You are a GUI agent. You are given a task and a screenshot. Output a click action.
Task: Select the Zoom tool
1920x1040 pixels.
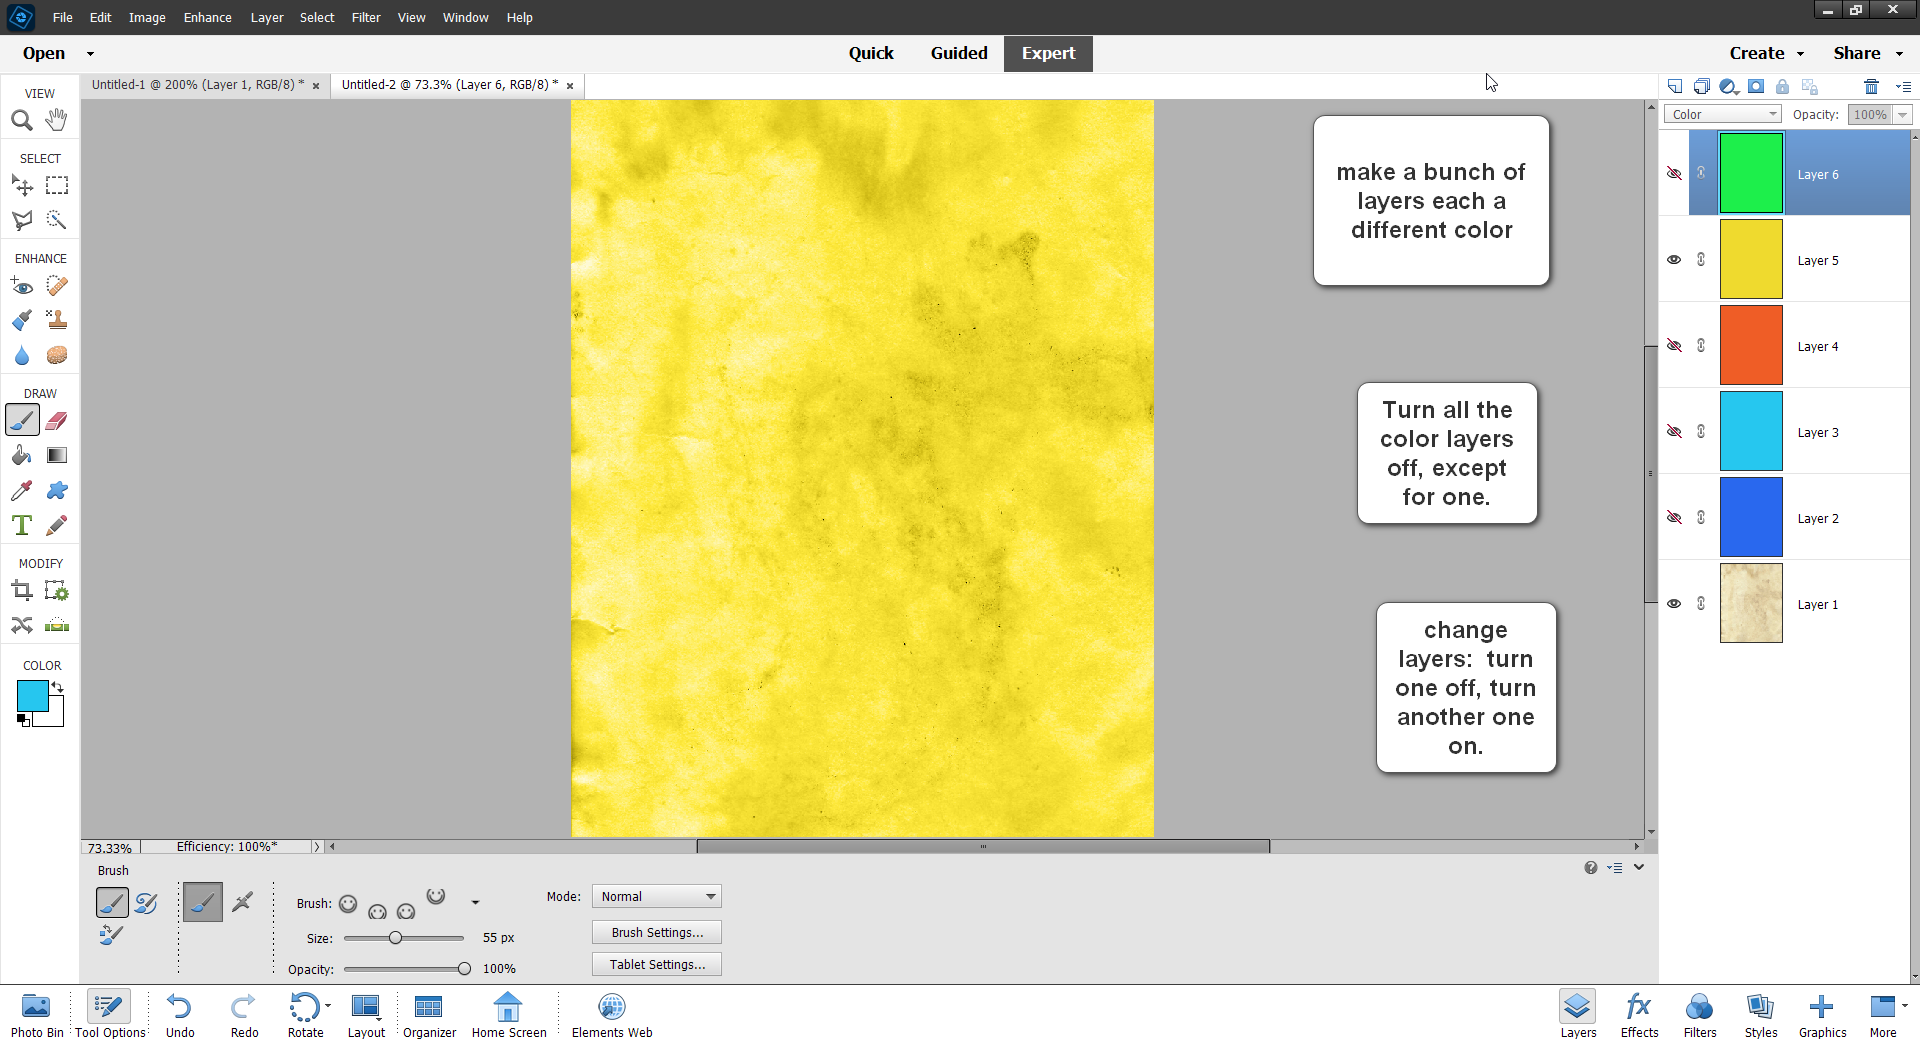tap(22, 119)
